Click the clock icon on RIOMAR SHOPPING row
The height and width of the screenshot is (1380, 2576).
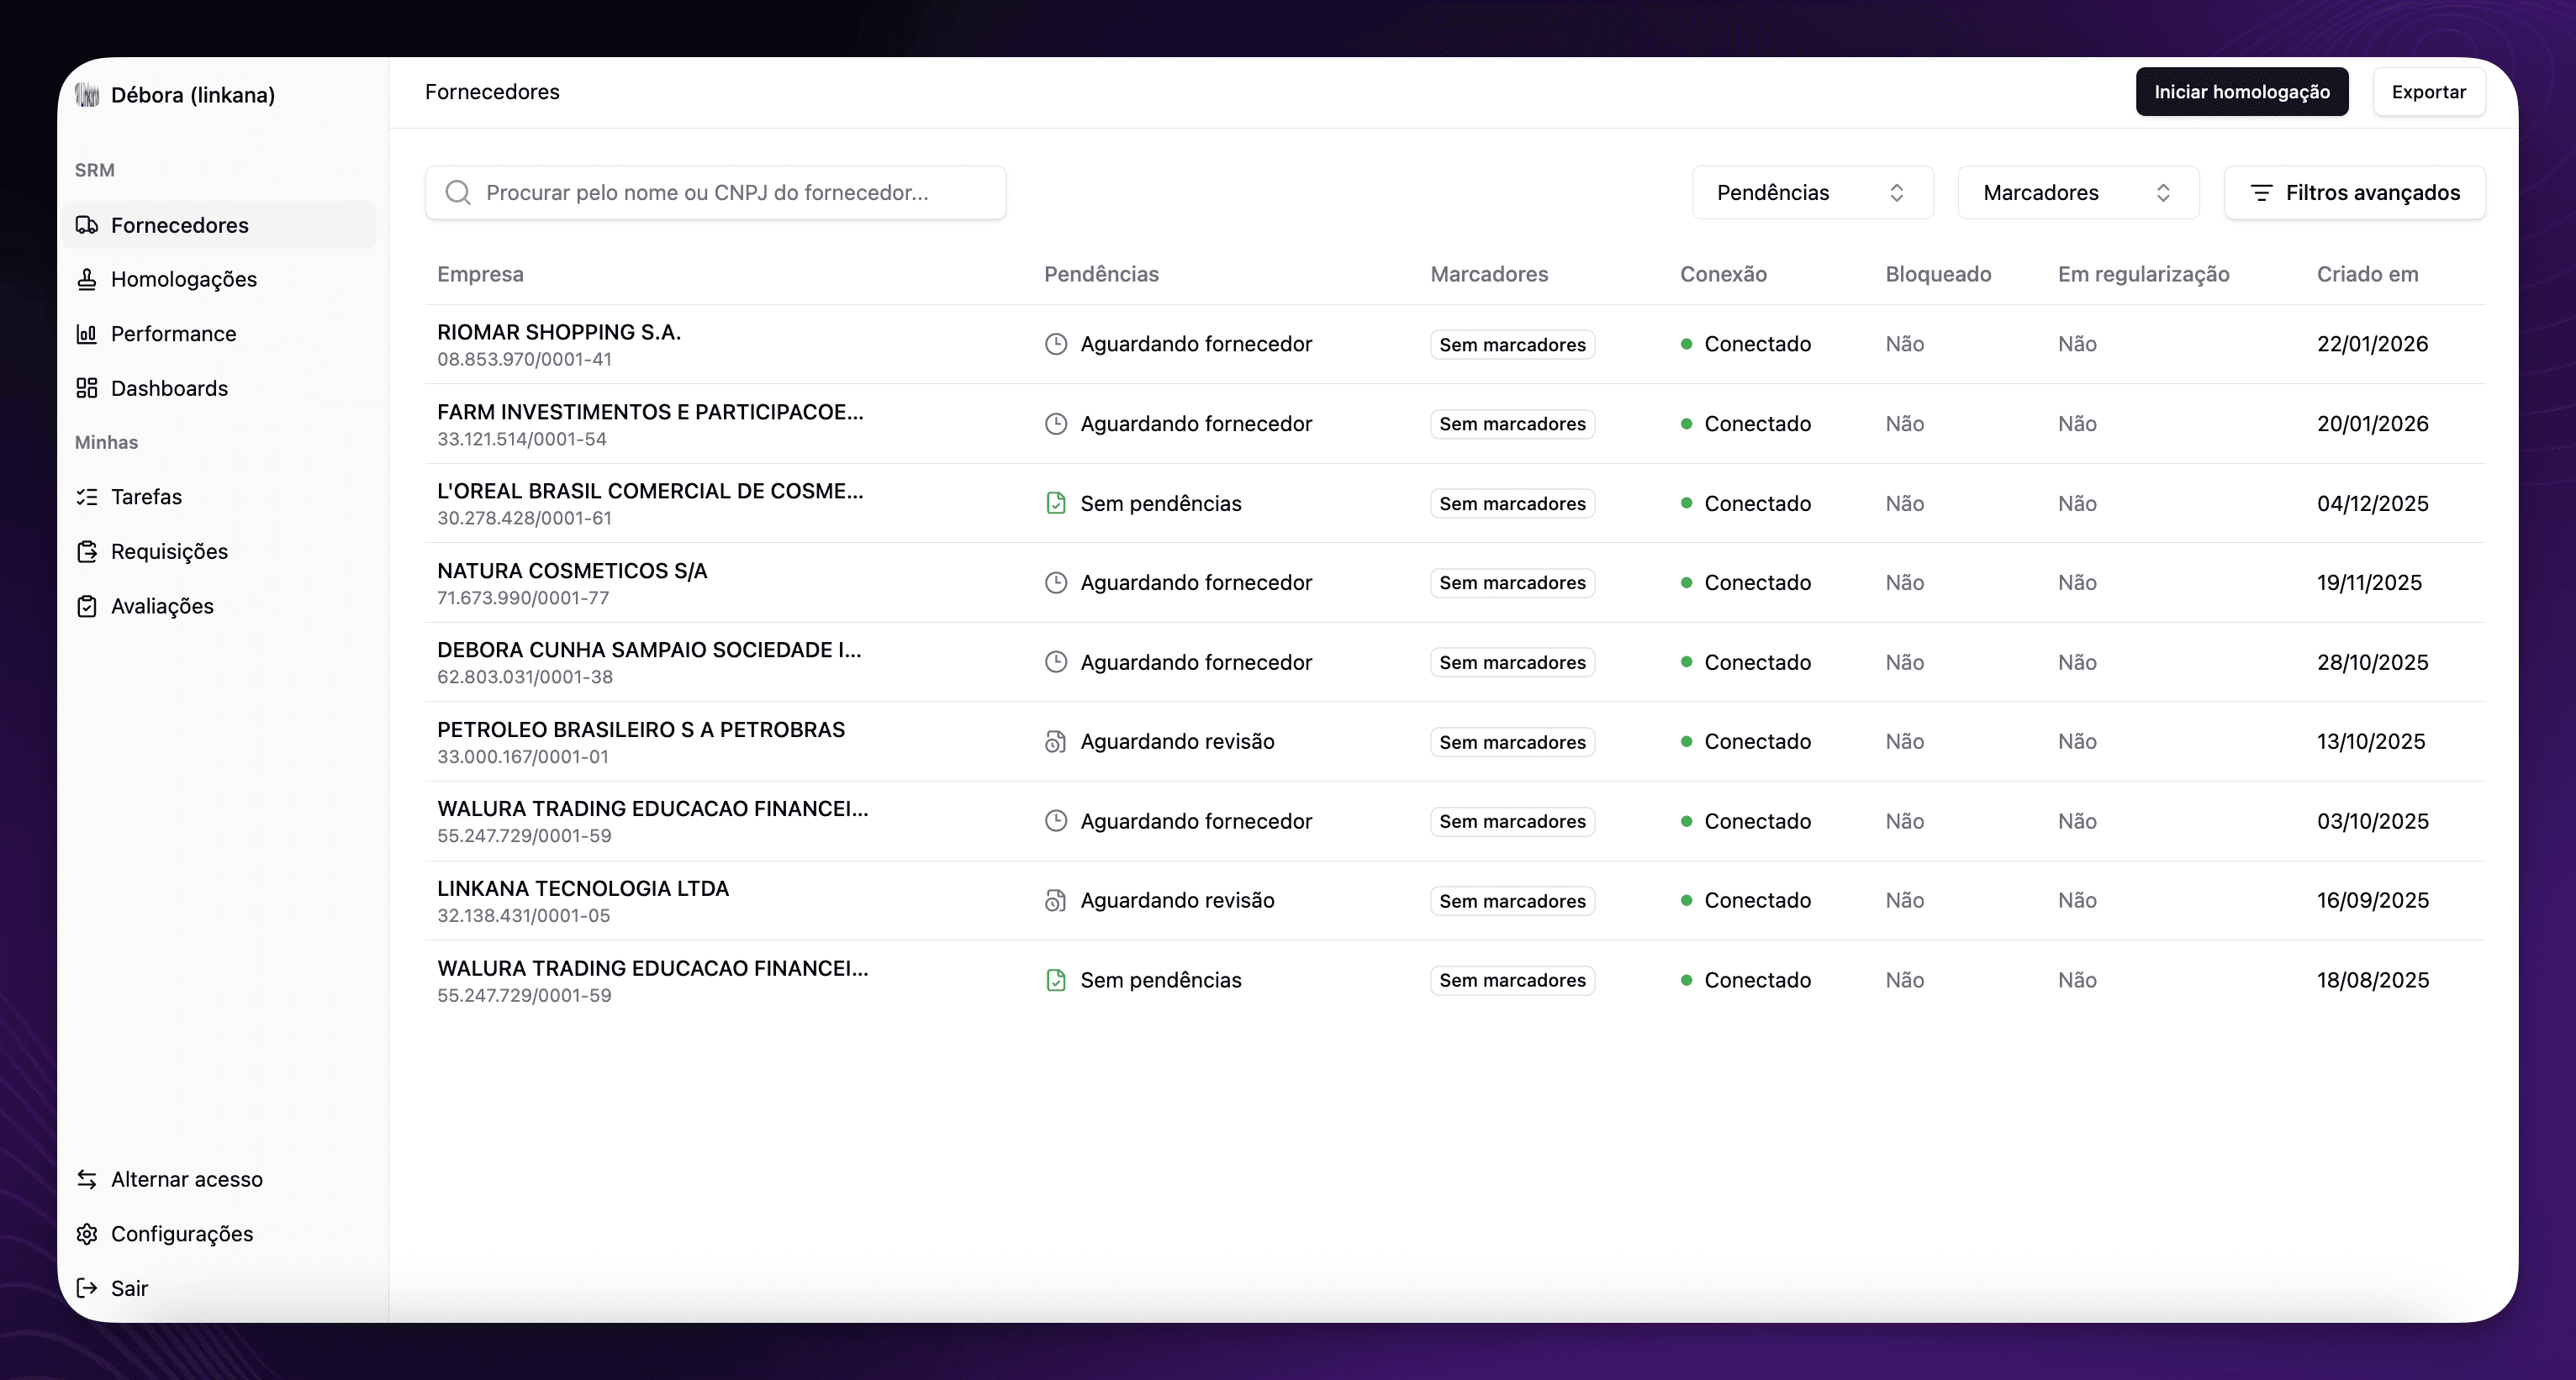click(1056, 344)
